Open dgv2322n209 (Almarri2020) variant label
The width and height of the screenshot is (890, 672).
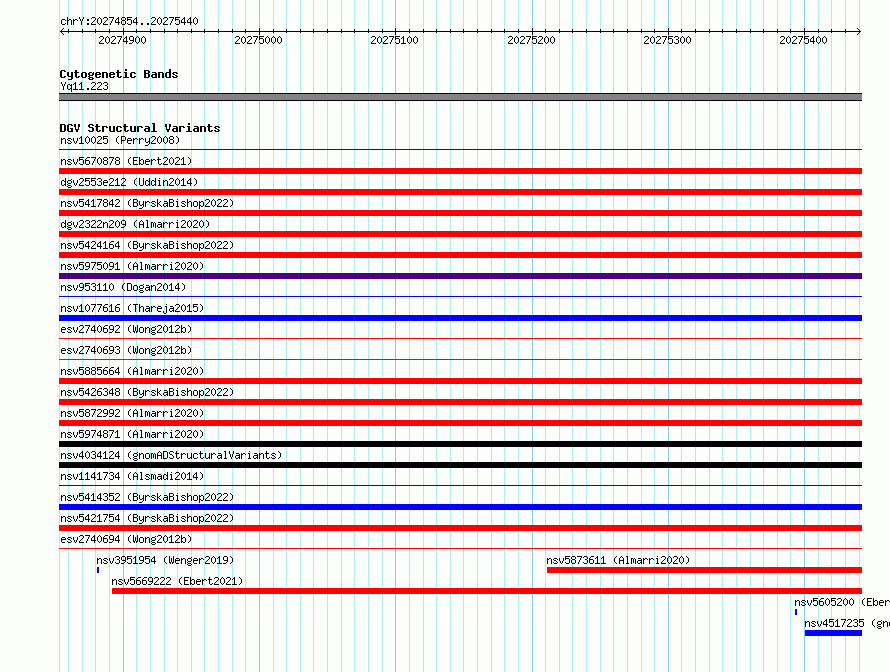pos(135,224)
